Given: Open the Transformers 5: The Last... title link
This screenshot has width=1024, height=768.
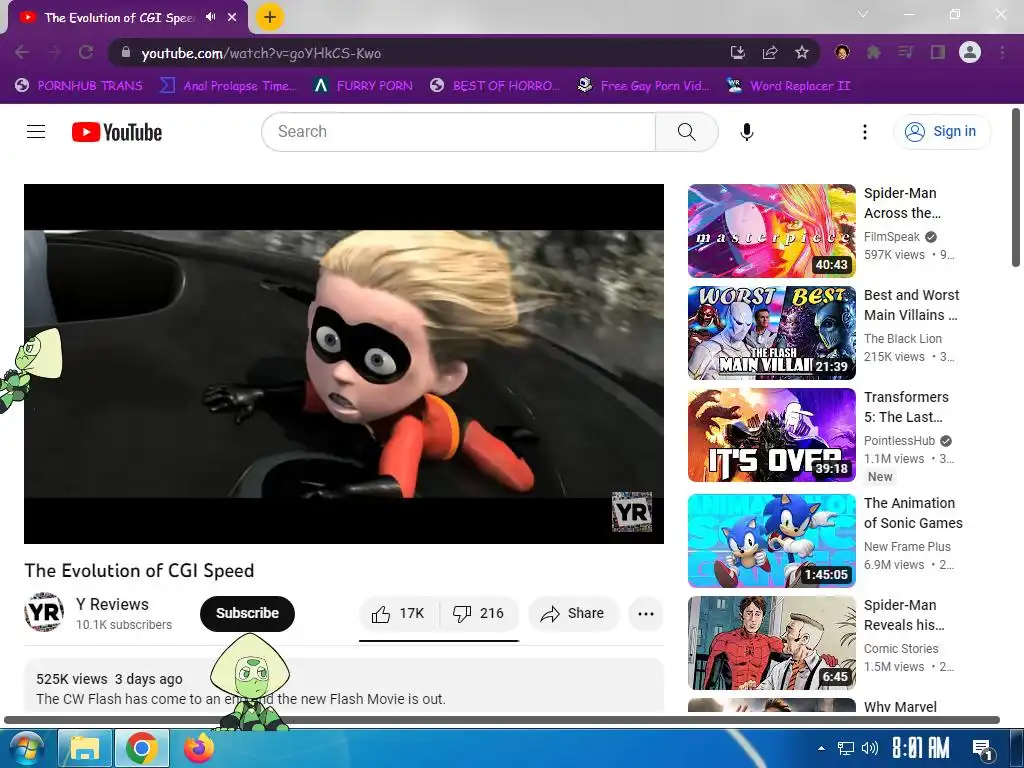Looking at the screenshot, I should (906, 407).
